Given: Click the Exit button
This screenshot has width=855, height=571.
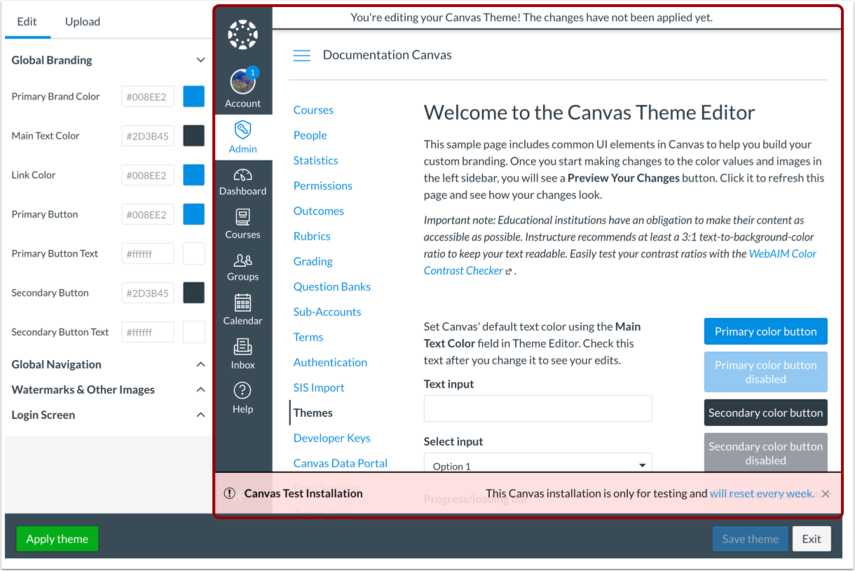Looking at the screenshot, I should (811, 539).
